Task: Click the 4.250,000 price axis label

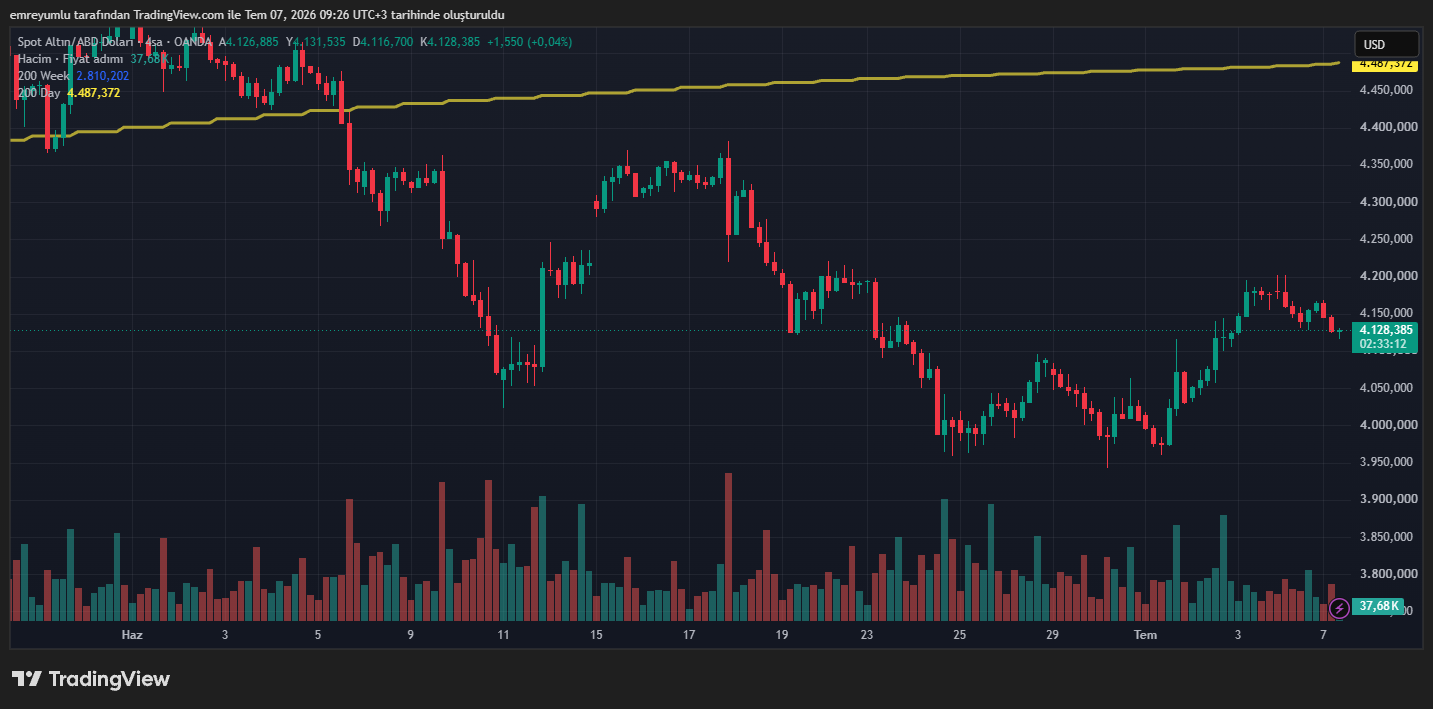Action: tap(1386, 239)
